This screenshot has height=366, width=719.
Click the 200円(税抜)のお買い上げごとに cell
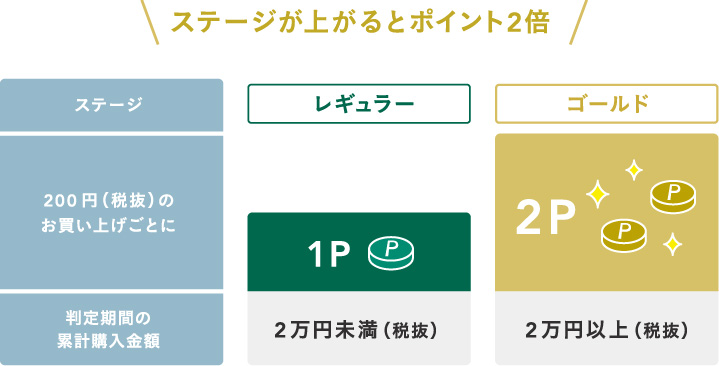[111, 212]
